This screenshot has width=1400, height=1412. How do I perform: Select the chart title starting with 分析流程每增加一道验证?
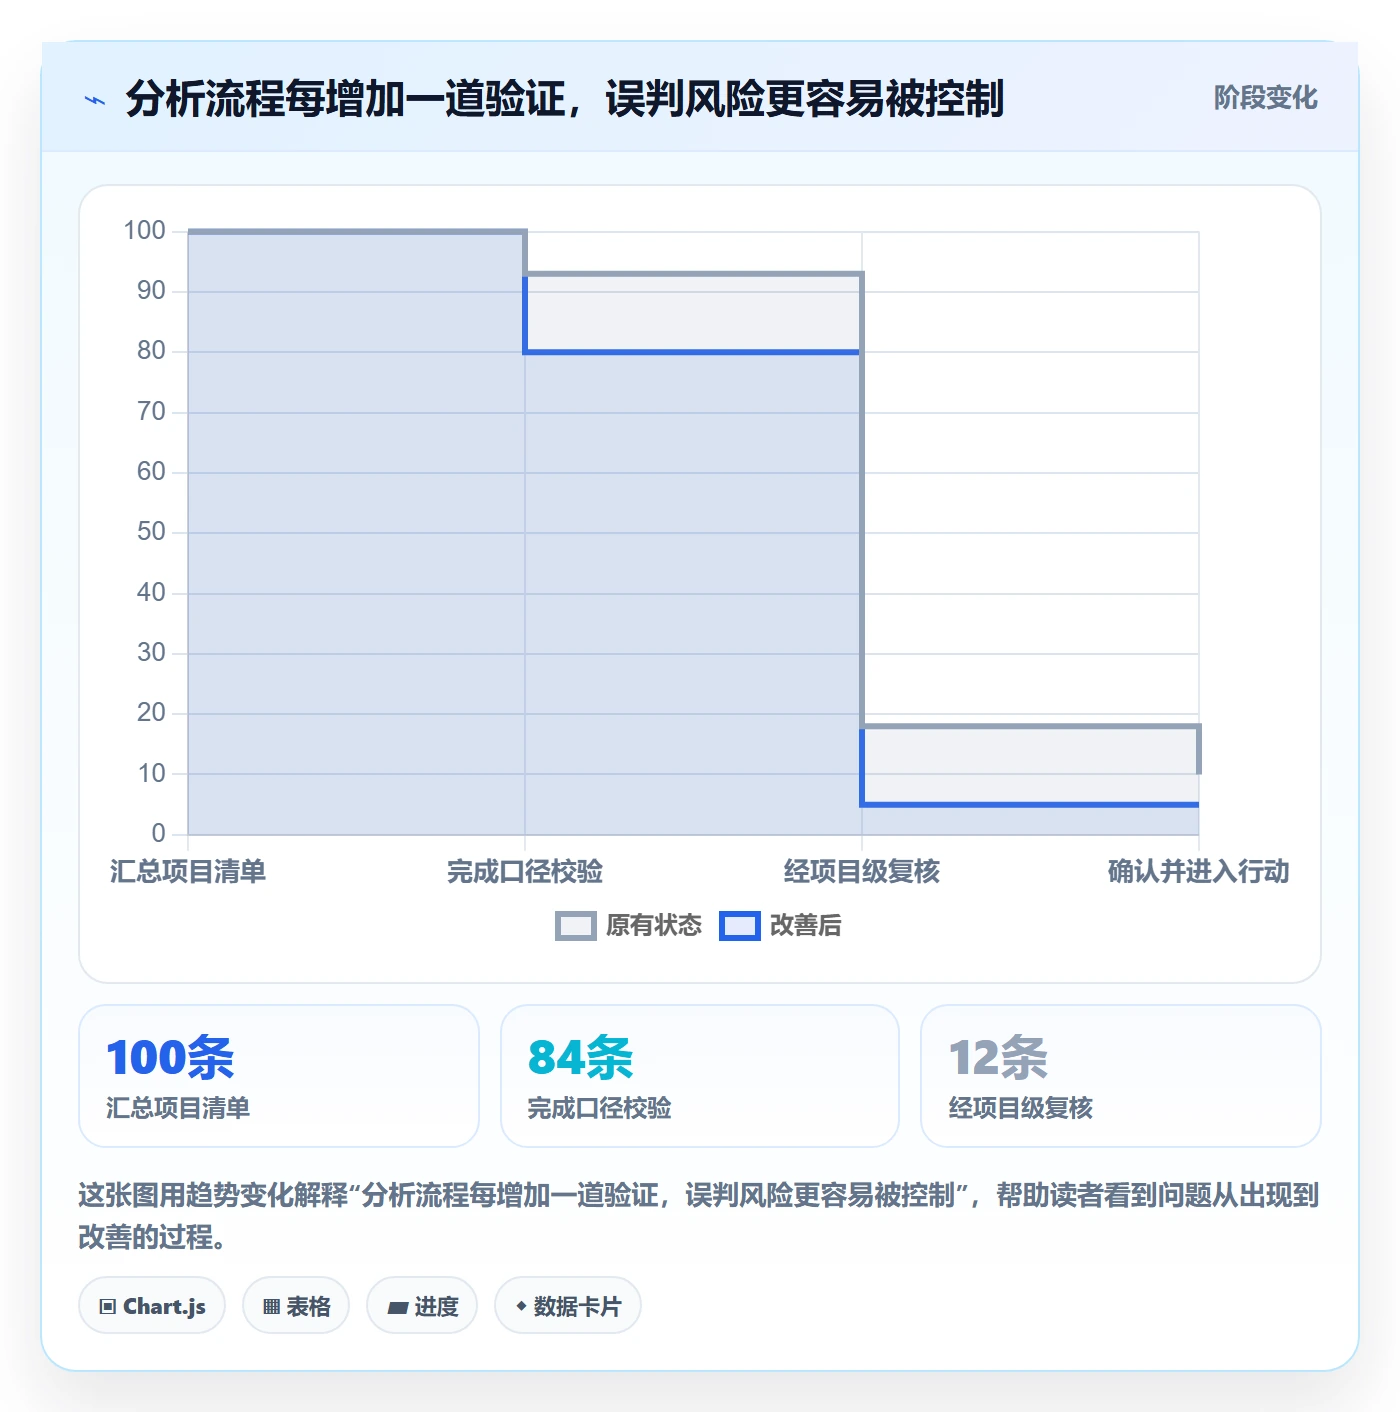pyautogui.click(x=565, y=99)
